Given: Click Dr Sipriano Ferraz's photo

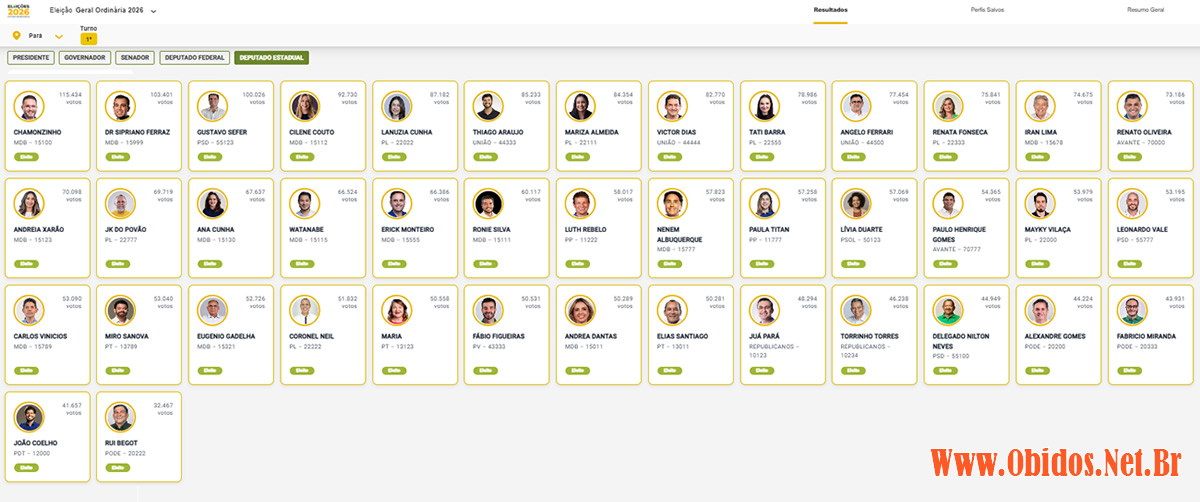Looking at the screenshot, I should (120, 106).
